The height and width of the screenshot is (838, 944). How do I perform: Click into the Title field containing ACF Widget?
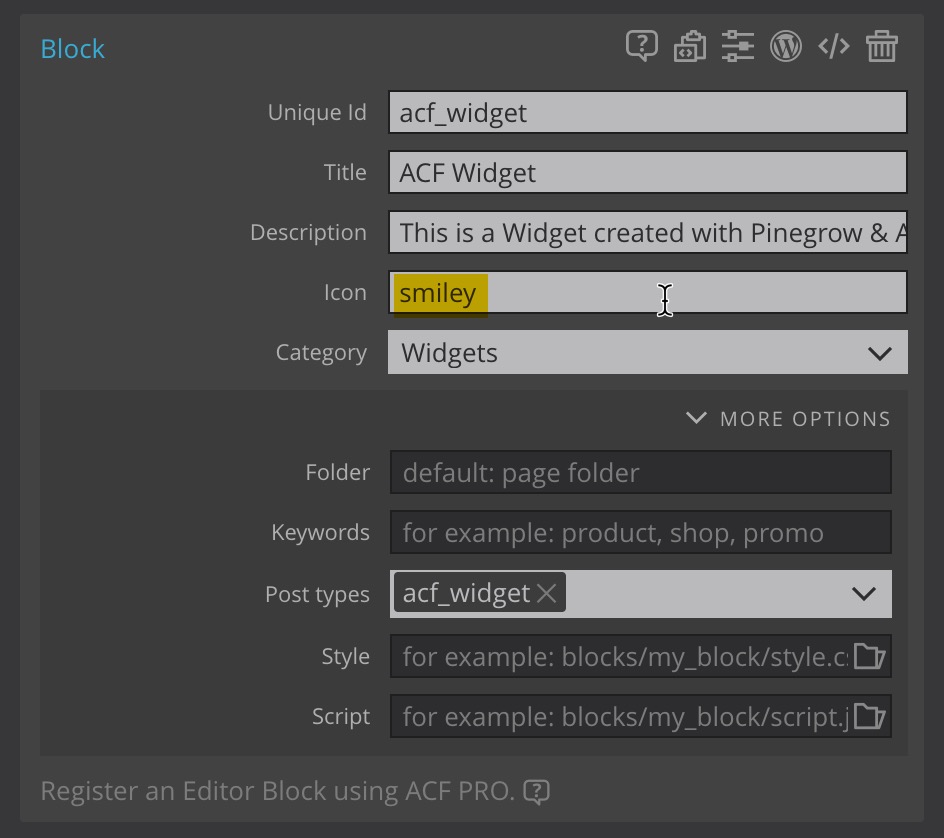[x=648, y=172]
